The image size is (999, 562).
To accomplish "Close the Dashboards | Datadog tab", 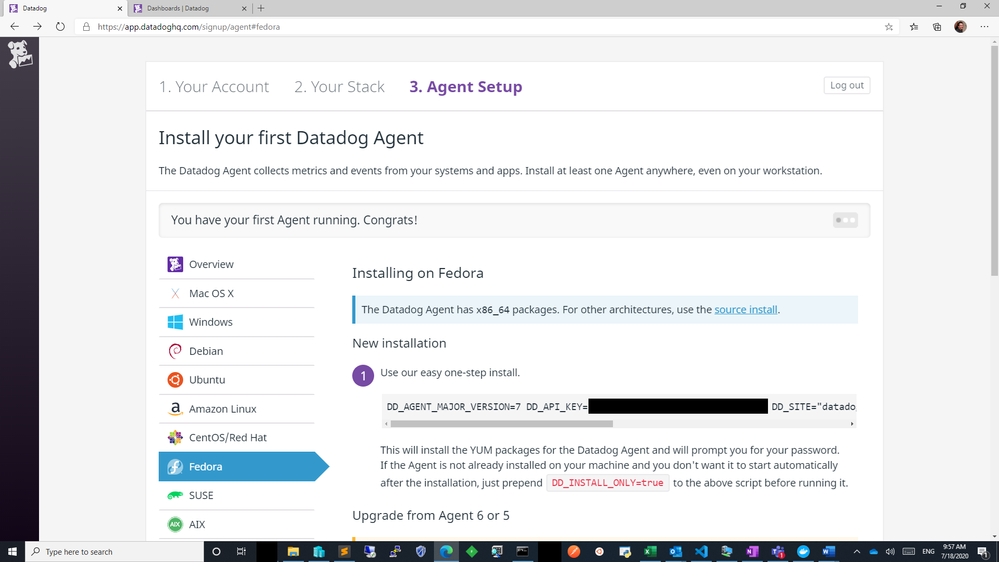I will click(244, 8).
